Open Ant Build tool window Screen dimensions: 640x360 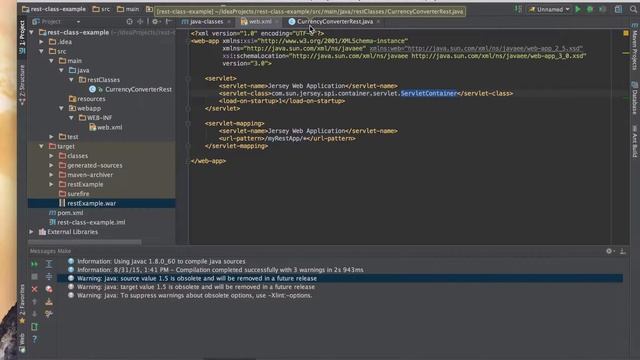(x=635, y=141)
